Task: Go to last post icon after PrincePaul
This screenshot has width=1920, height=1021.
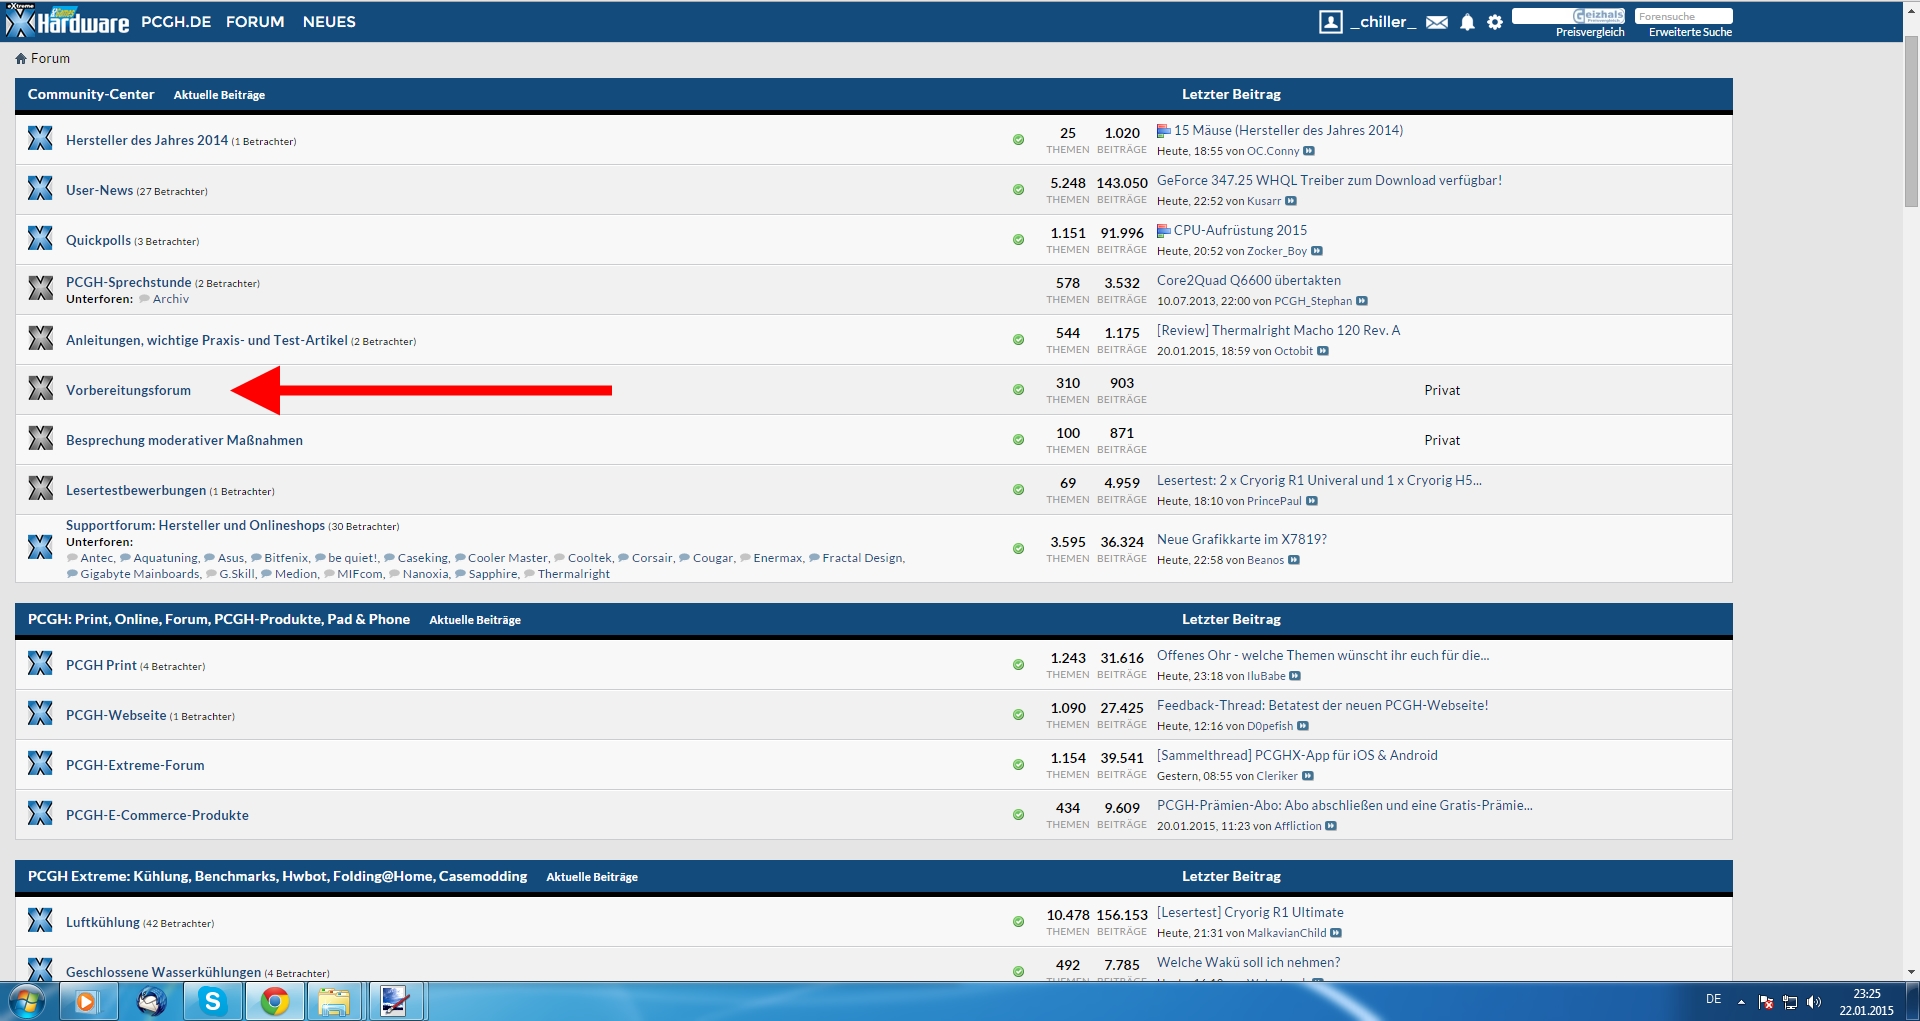Action: pyautogui.click(x=1312, y=501)
